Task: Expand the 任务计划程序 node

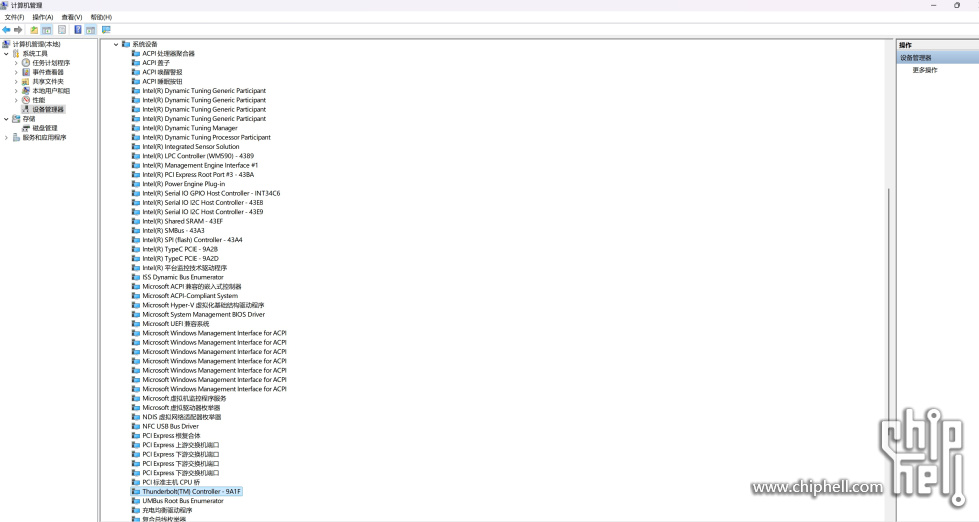Action: pos(16,63)
